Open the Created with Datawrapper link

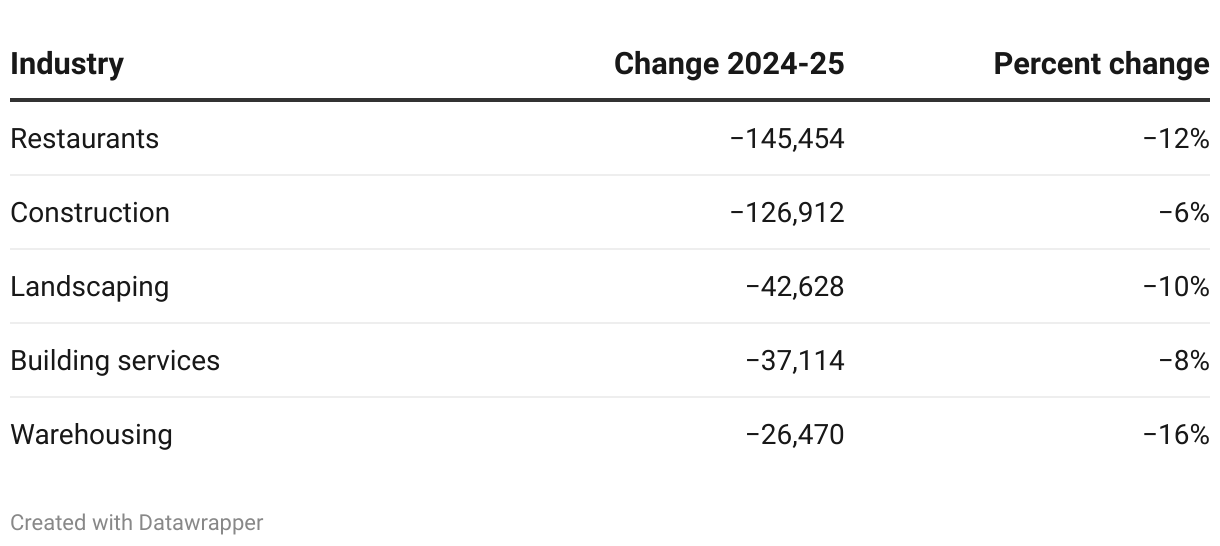[x=137, y=522]
